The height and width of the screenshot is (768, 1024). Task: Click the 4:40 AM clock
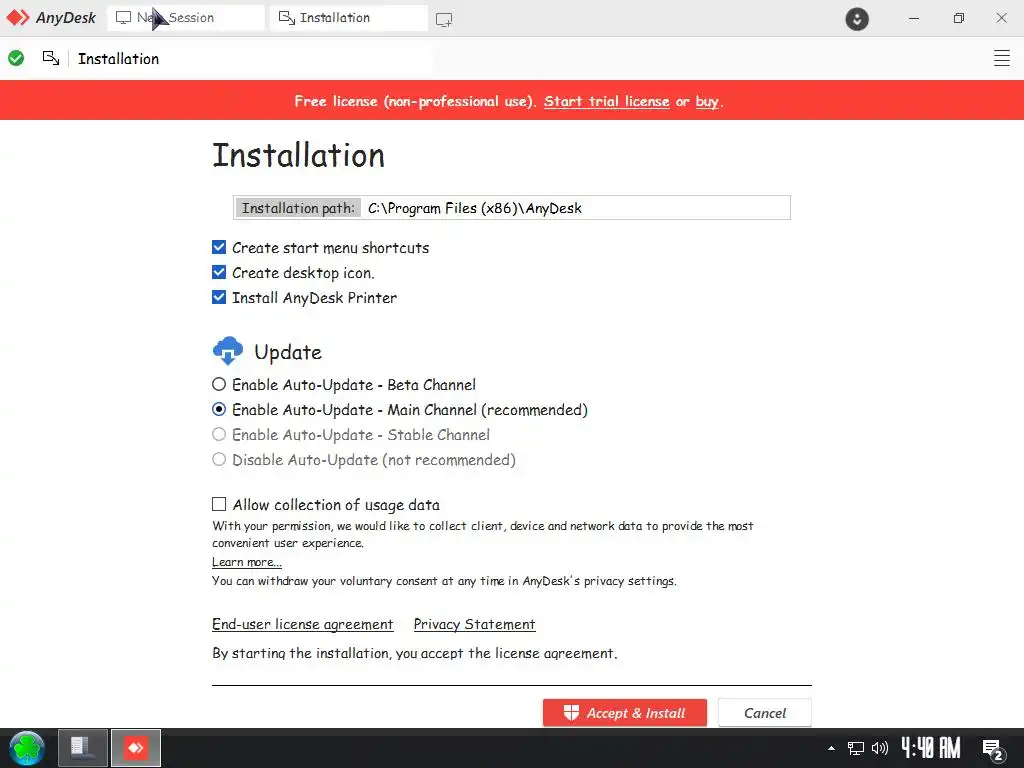tap(931, 748)
